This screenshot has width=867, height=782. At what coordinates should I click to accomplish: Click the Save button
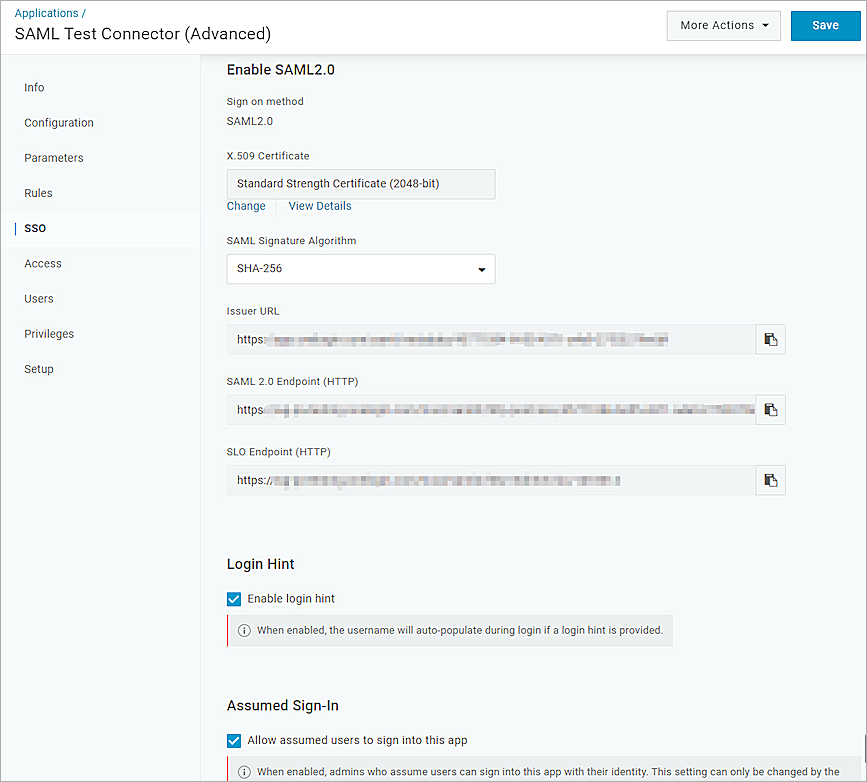[825, 25]
